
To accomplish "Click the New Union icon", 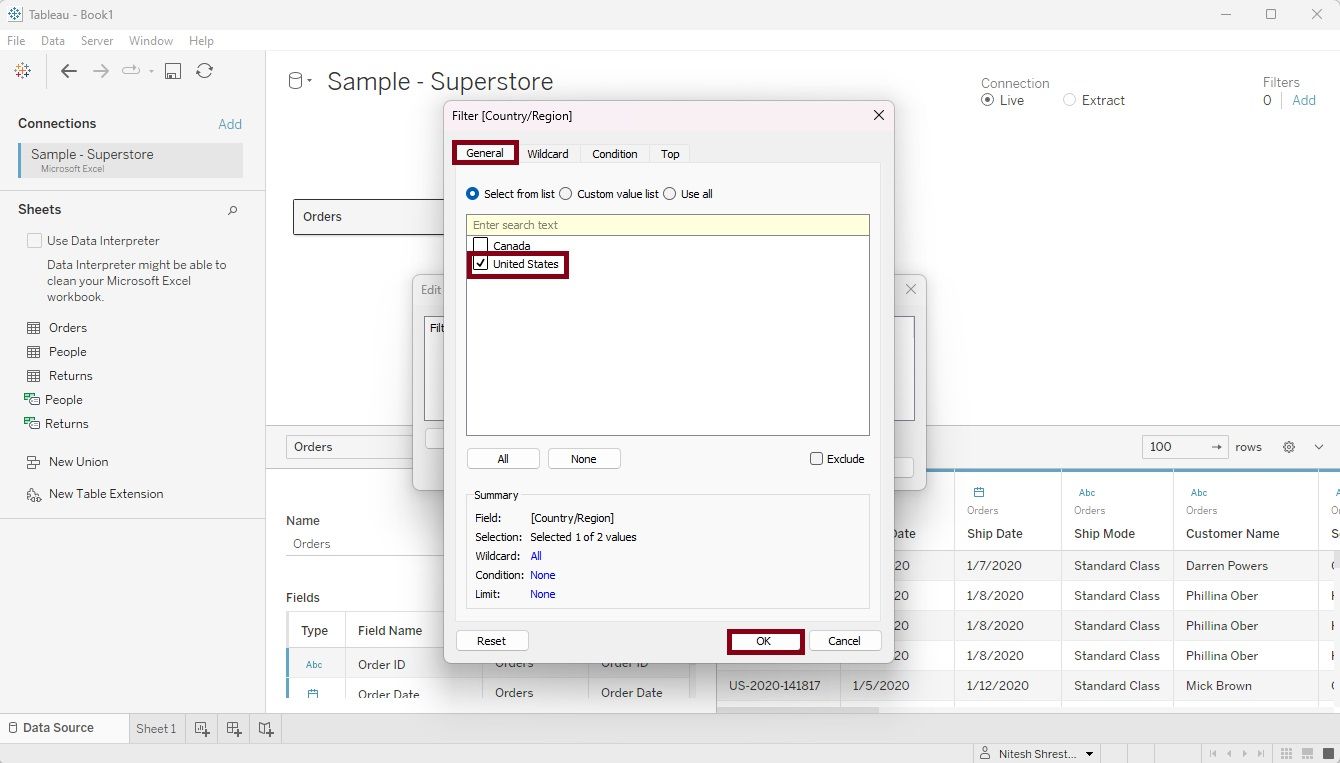I will (33, 462).
